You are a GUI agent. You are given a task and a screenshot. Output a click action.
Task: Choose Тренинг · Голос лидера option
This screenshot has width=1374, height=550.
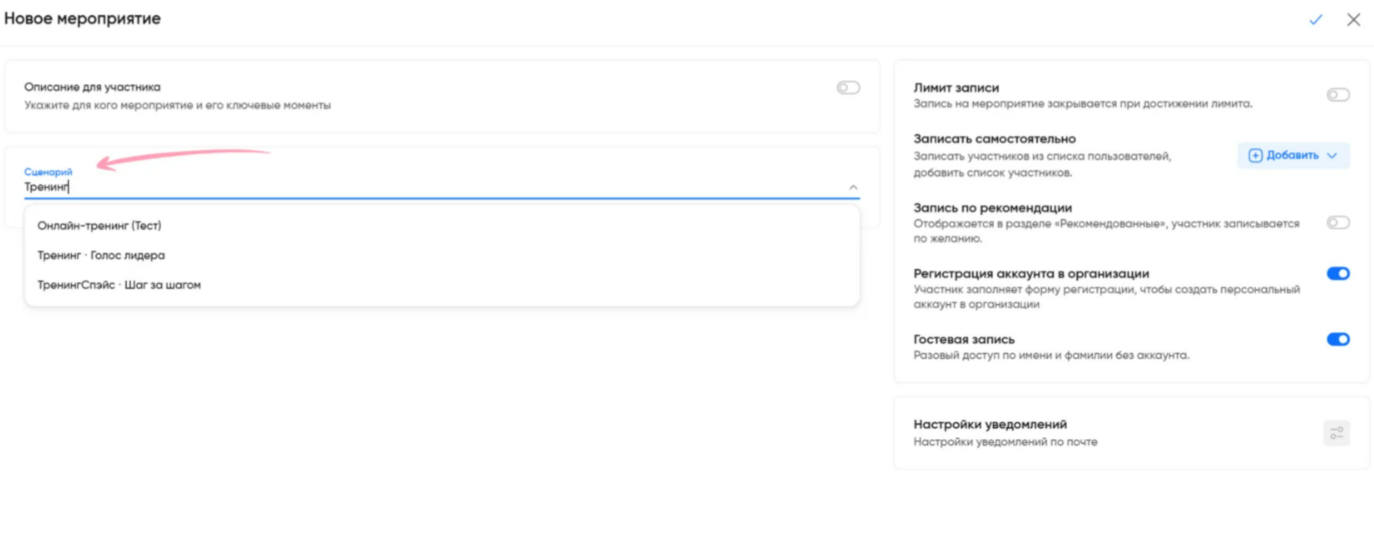coord(101,256)
